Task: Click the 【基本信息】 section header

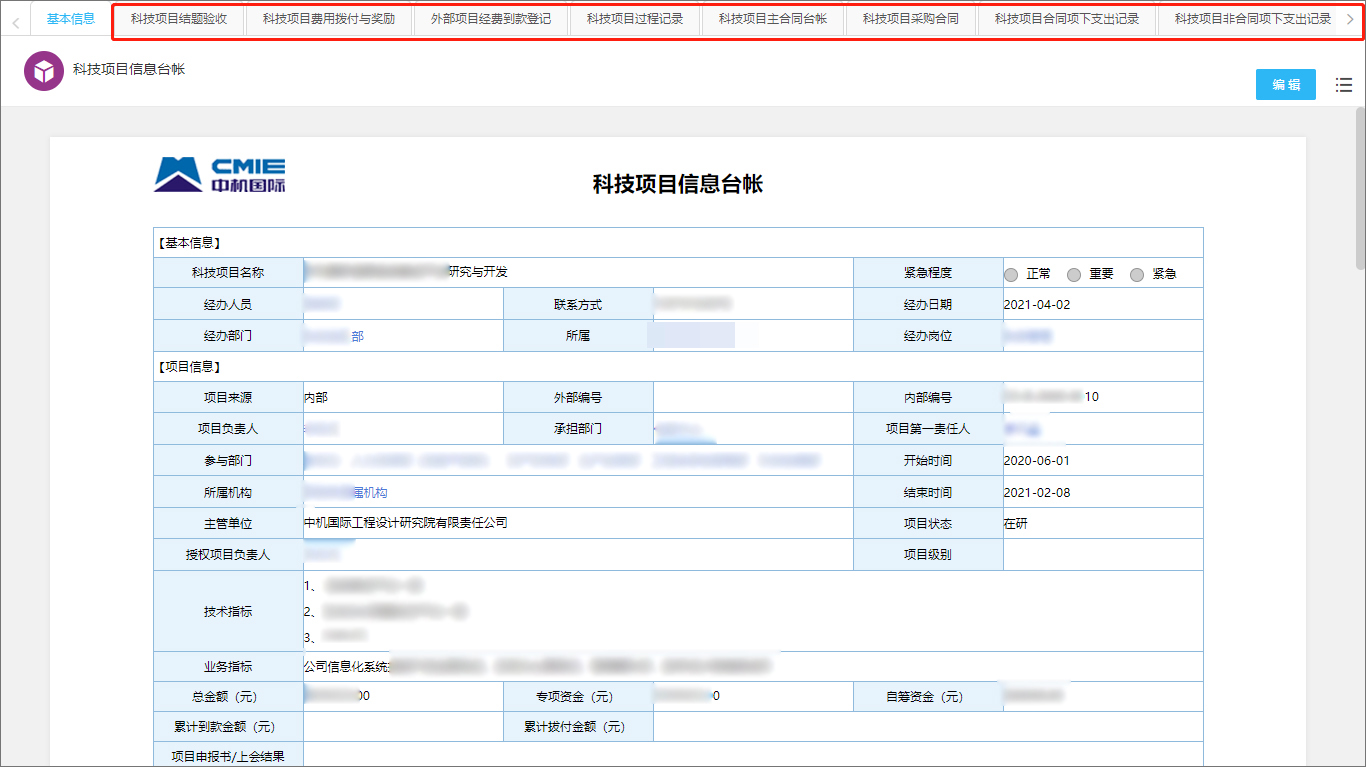Action: pyautogui.click(x=189, y=243)
